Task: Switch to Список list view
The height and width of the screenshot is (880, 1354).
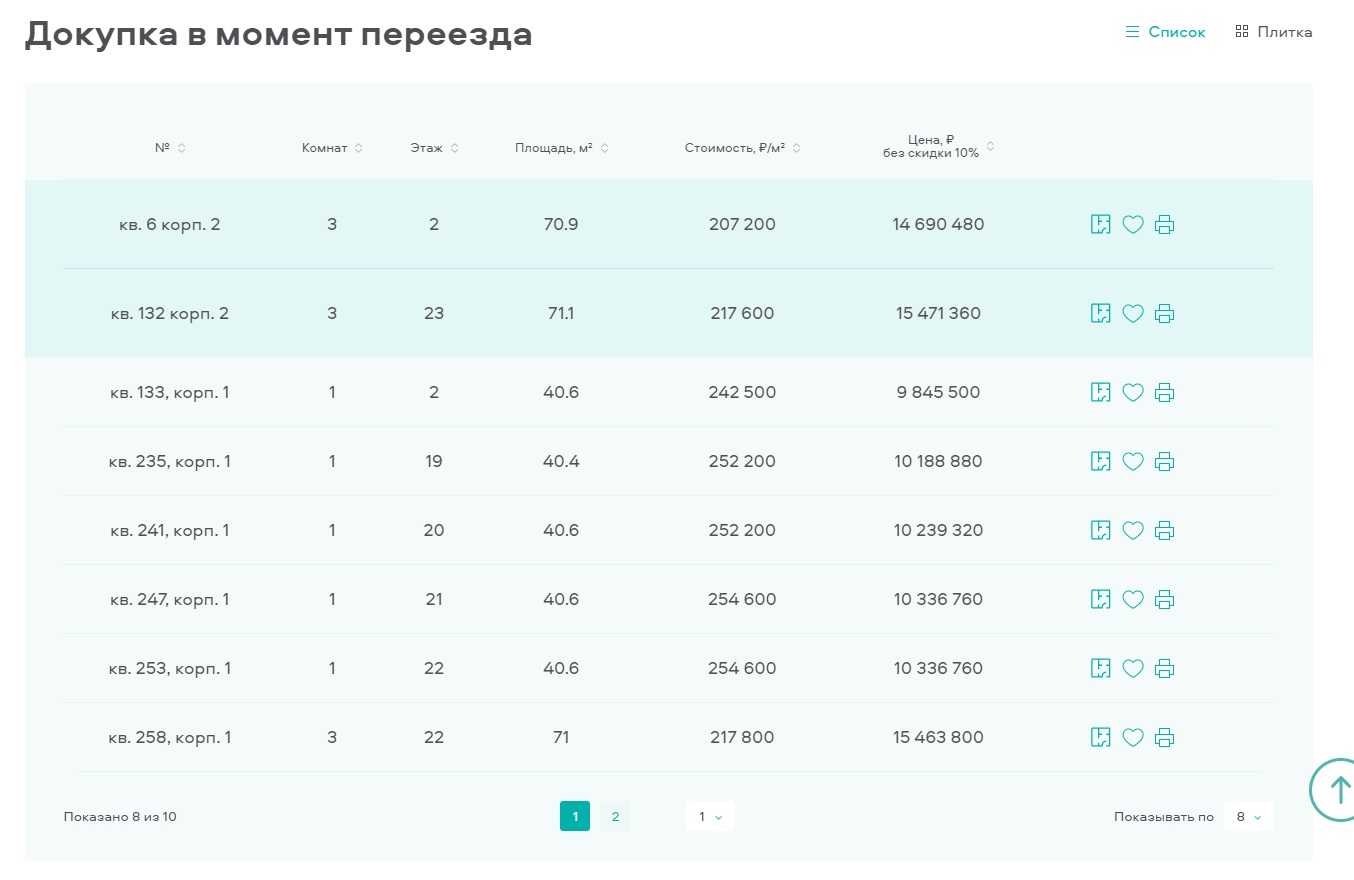Action: (1165, 32)
